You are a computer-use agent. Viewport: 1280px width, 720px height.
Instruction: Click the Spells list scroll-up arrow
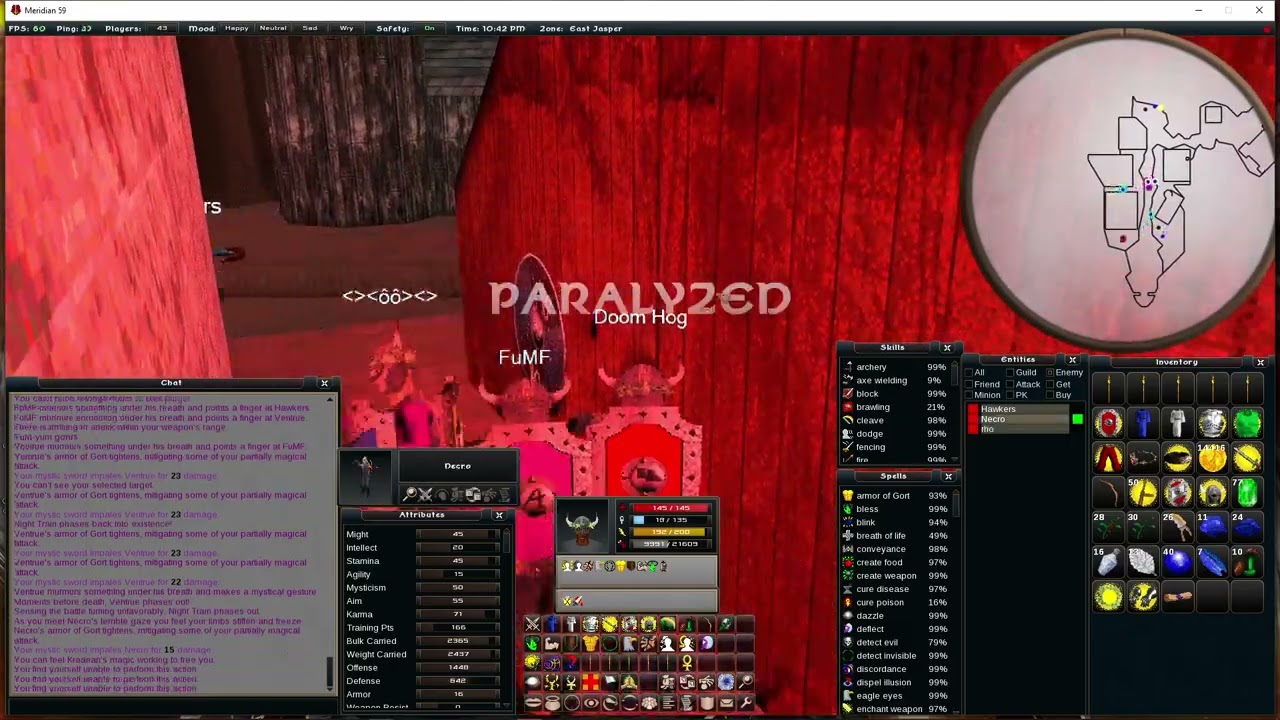point(955,494)
